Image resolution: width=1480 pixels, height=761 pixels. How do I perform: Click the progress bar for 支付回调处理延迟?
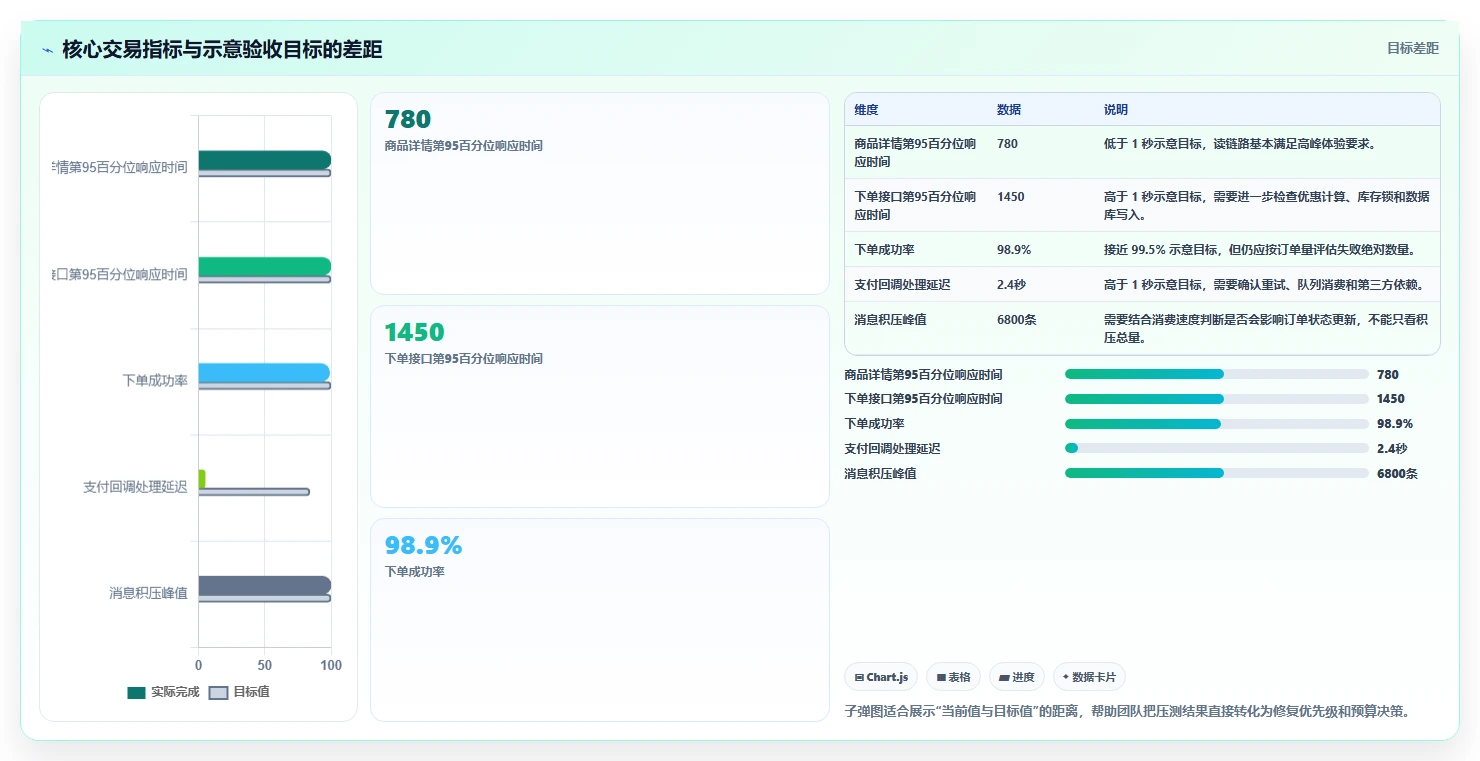click(1217, 449)
